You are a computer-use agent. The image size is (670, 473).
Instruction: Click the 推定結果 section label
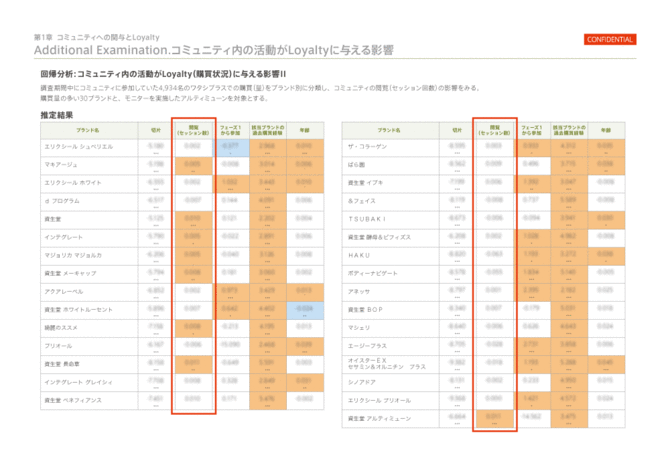click(57, 115)
